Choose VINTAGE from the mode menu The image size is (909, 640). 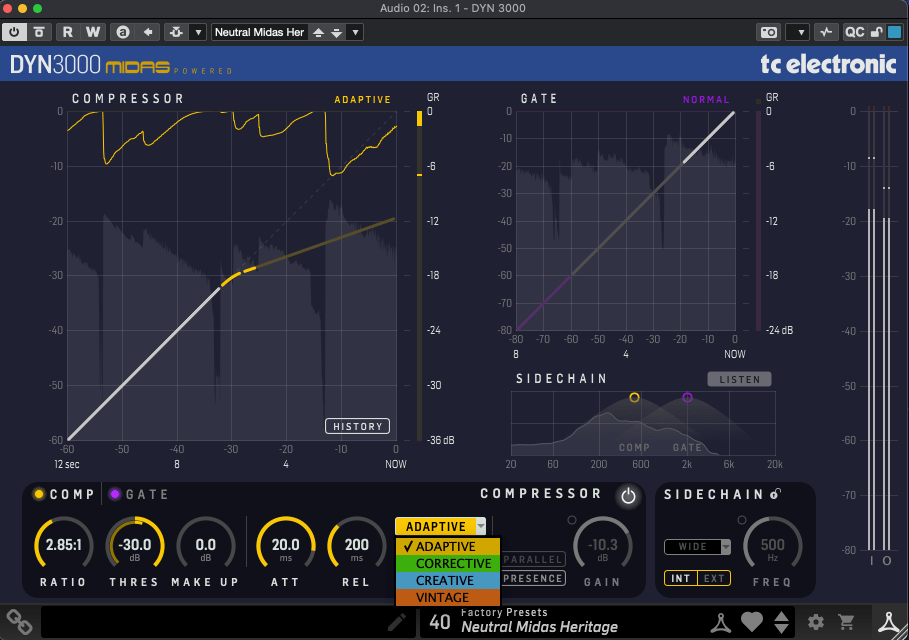tap(442, 597)
